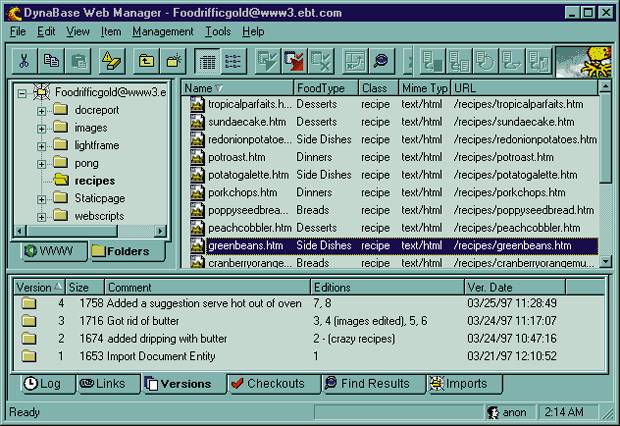
Task: Collapse the Foodrifficgold root tree node
Action: click(x=22, y=93)
